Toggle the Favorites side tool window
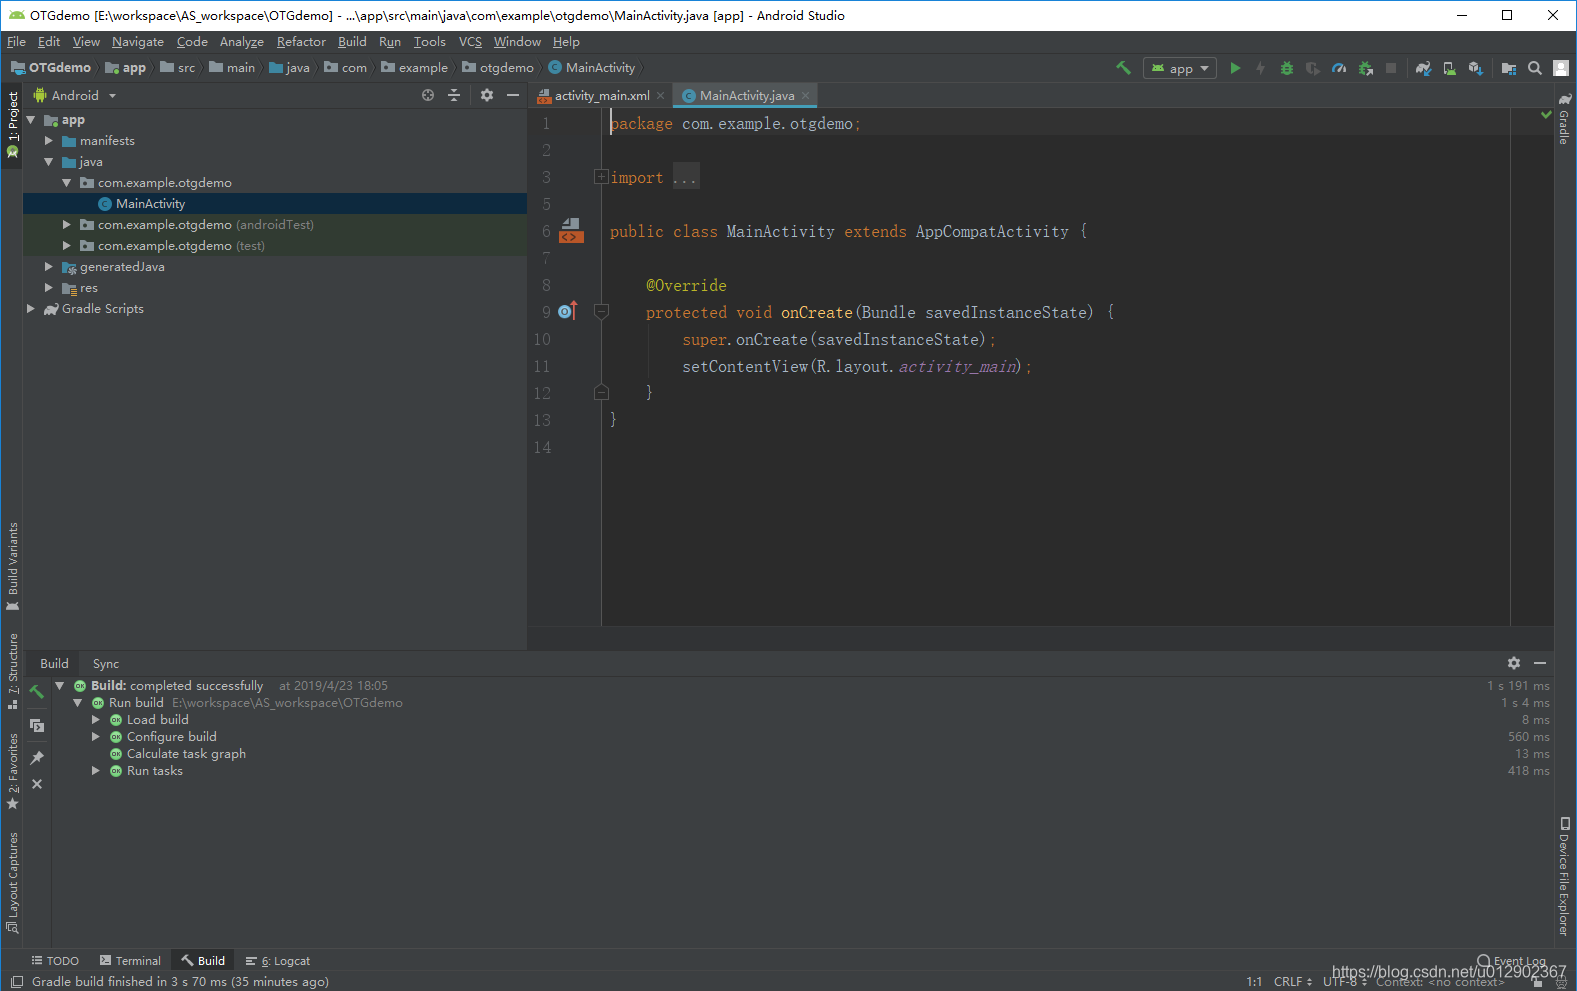Screen dimensions: 1577x991 pos(13,771)
